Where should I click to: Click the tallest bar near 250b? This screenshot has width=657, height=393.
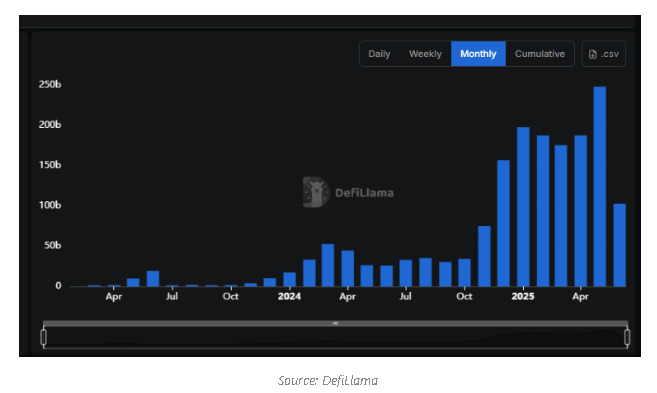(x=600, y=186)
